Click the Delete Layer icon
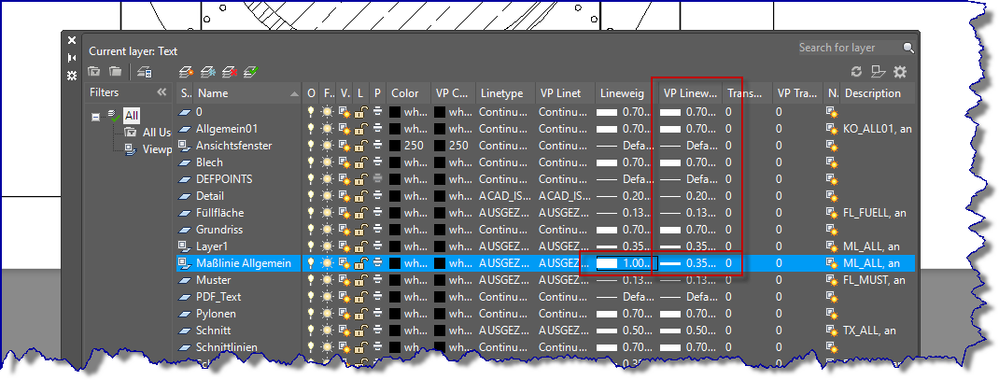The image size is (999, 380). [230, 71]
